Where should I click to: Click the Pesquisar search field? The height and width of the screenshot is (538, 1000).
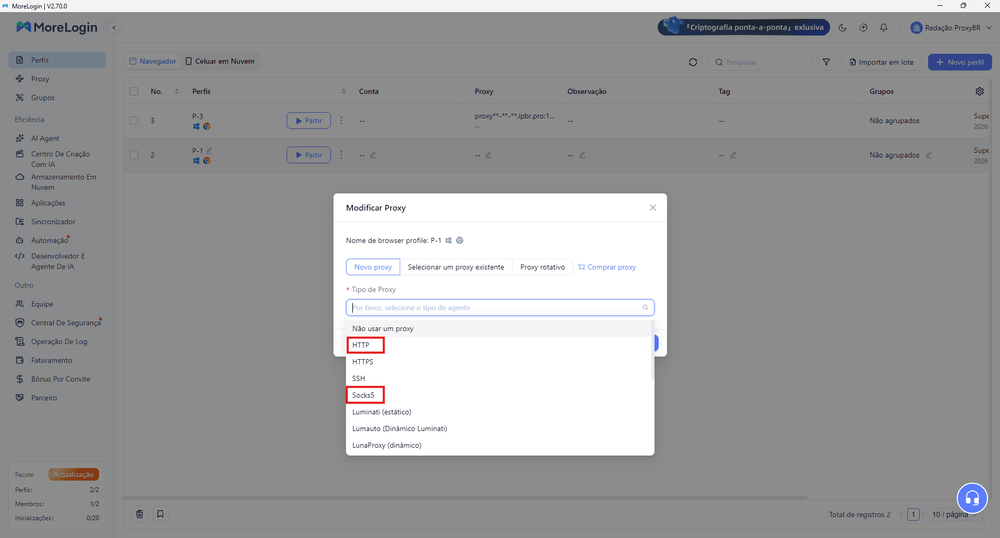759,62
